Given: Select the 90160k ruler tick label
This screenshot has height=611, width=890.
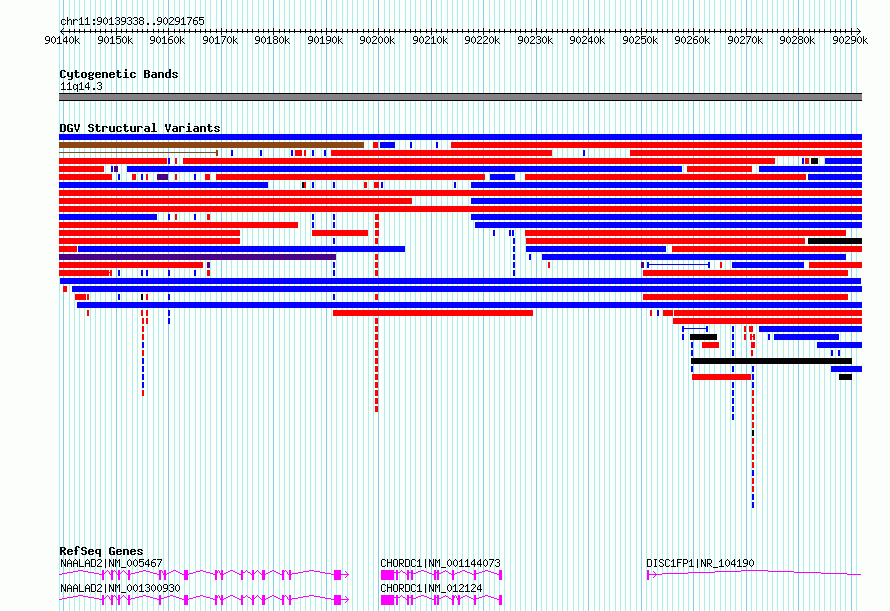Looking at the screenshot, I should (x=167, y=40).
